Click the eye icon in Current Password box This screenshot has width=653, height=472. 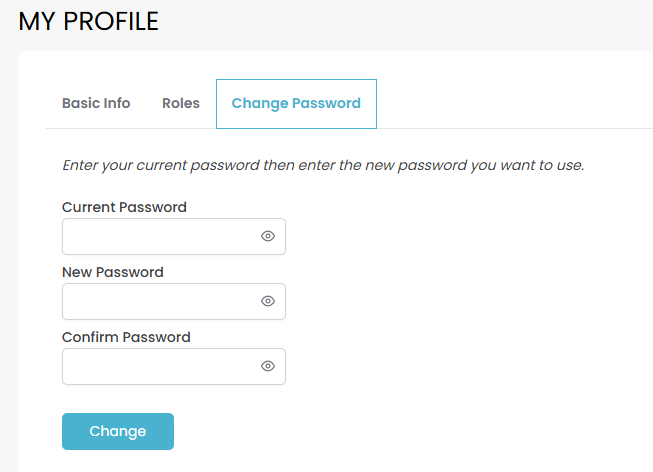coord(267,236)
